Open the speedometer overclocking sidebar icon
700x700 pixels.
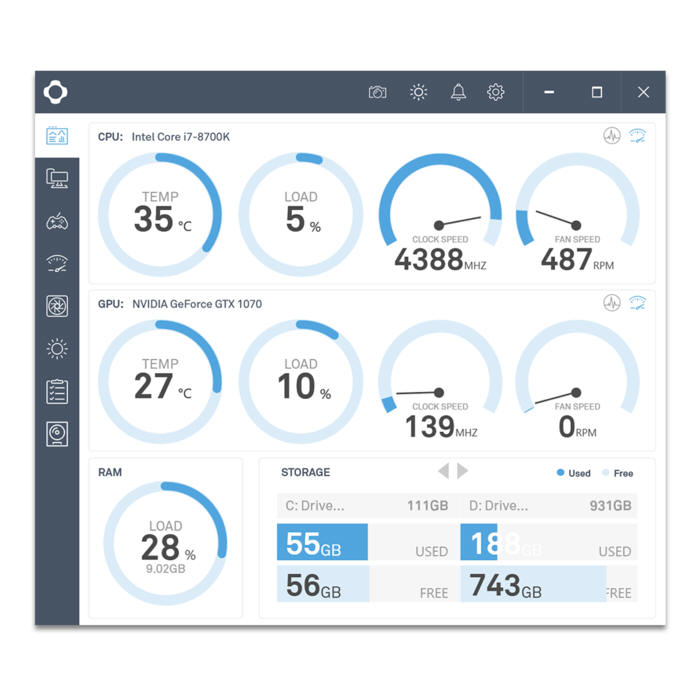click(x=57, y=264)
